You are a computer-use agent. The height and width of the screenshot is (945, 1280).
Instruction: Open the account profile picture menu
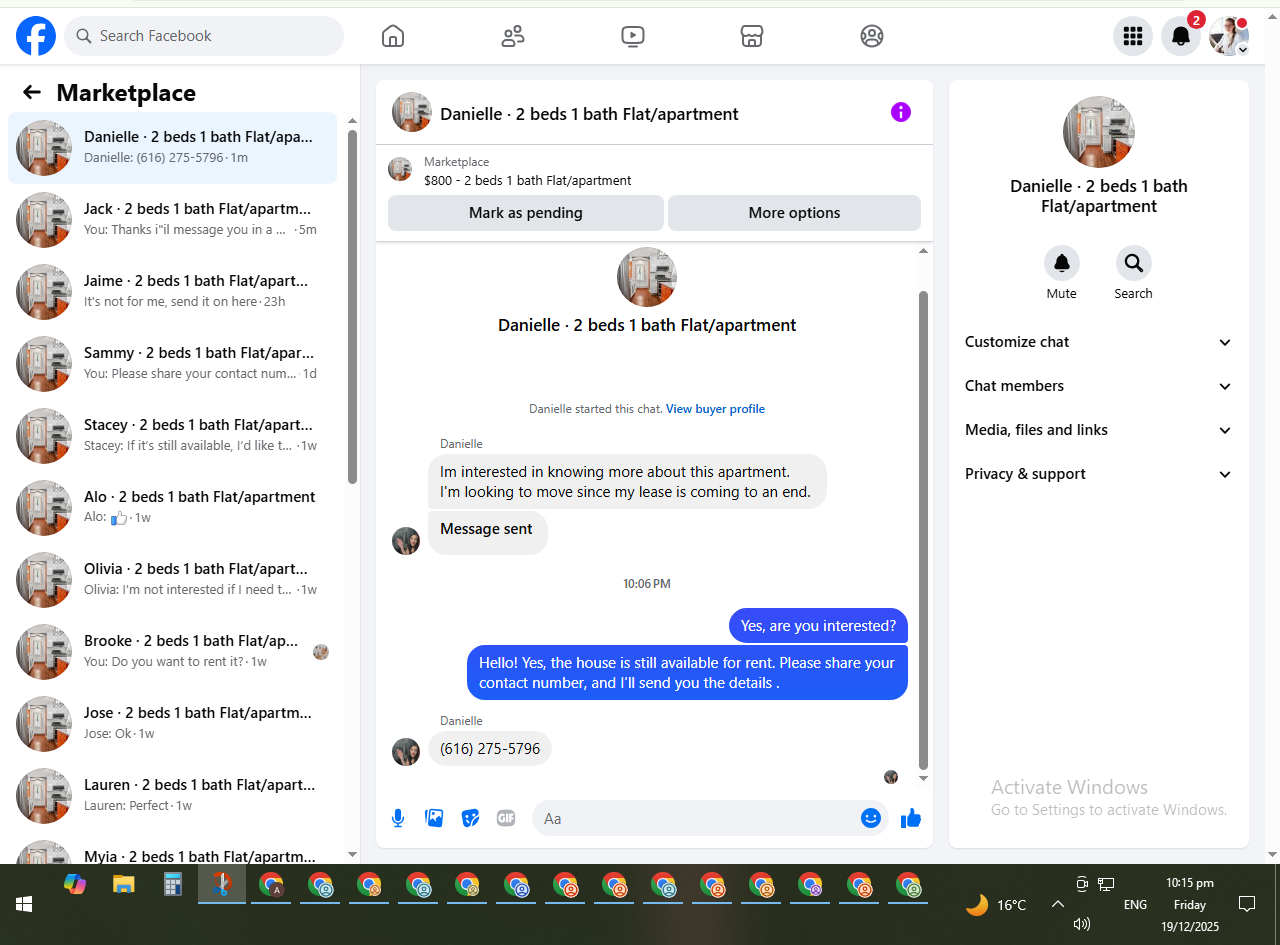click(1229, 36)
